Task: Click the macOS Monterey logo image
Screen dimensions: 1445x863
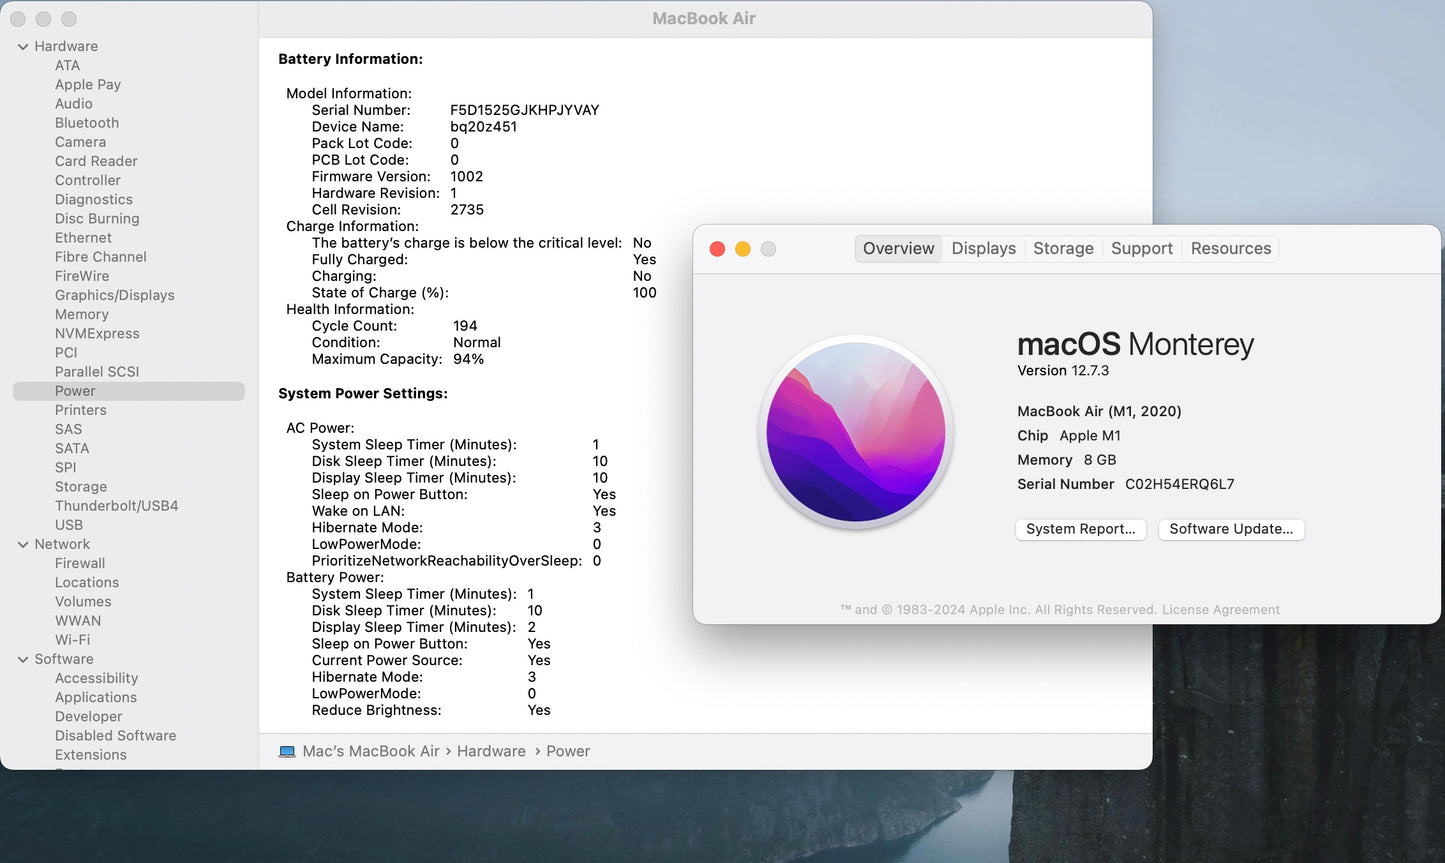Action: pyautogui.click(x=856, y=432)
